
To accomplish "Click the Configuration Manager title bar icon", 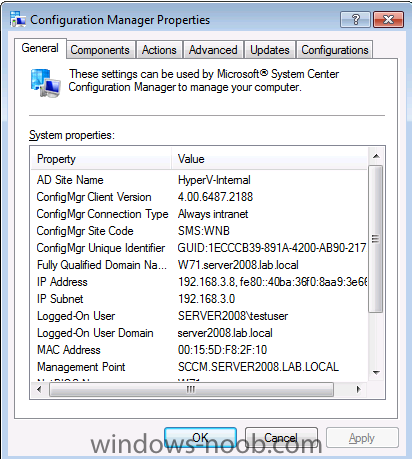I will click(18, 19).
